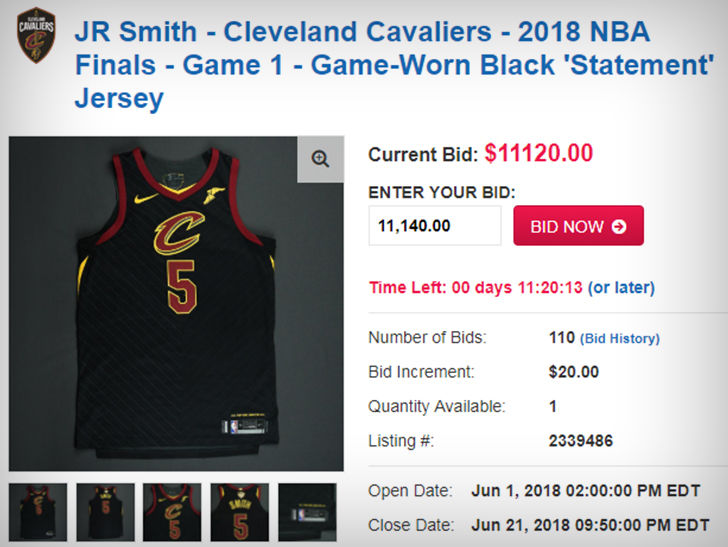Click the Close Date value

tap(590, 525)
